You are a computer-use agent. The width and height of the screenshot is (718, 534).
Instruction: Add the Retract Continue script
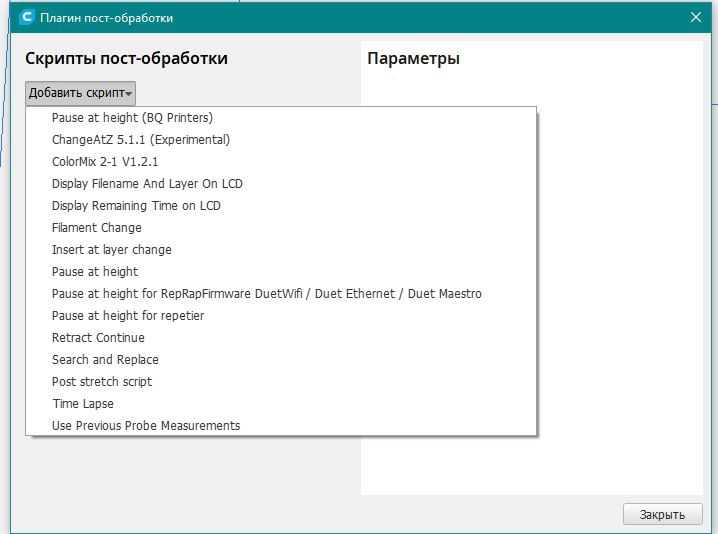[281, 338]
